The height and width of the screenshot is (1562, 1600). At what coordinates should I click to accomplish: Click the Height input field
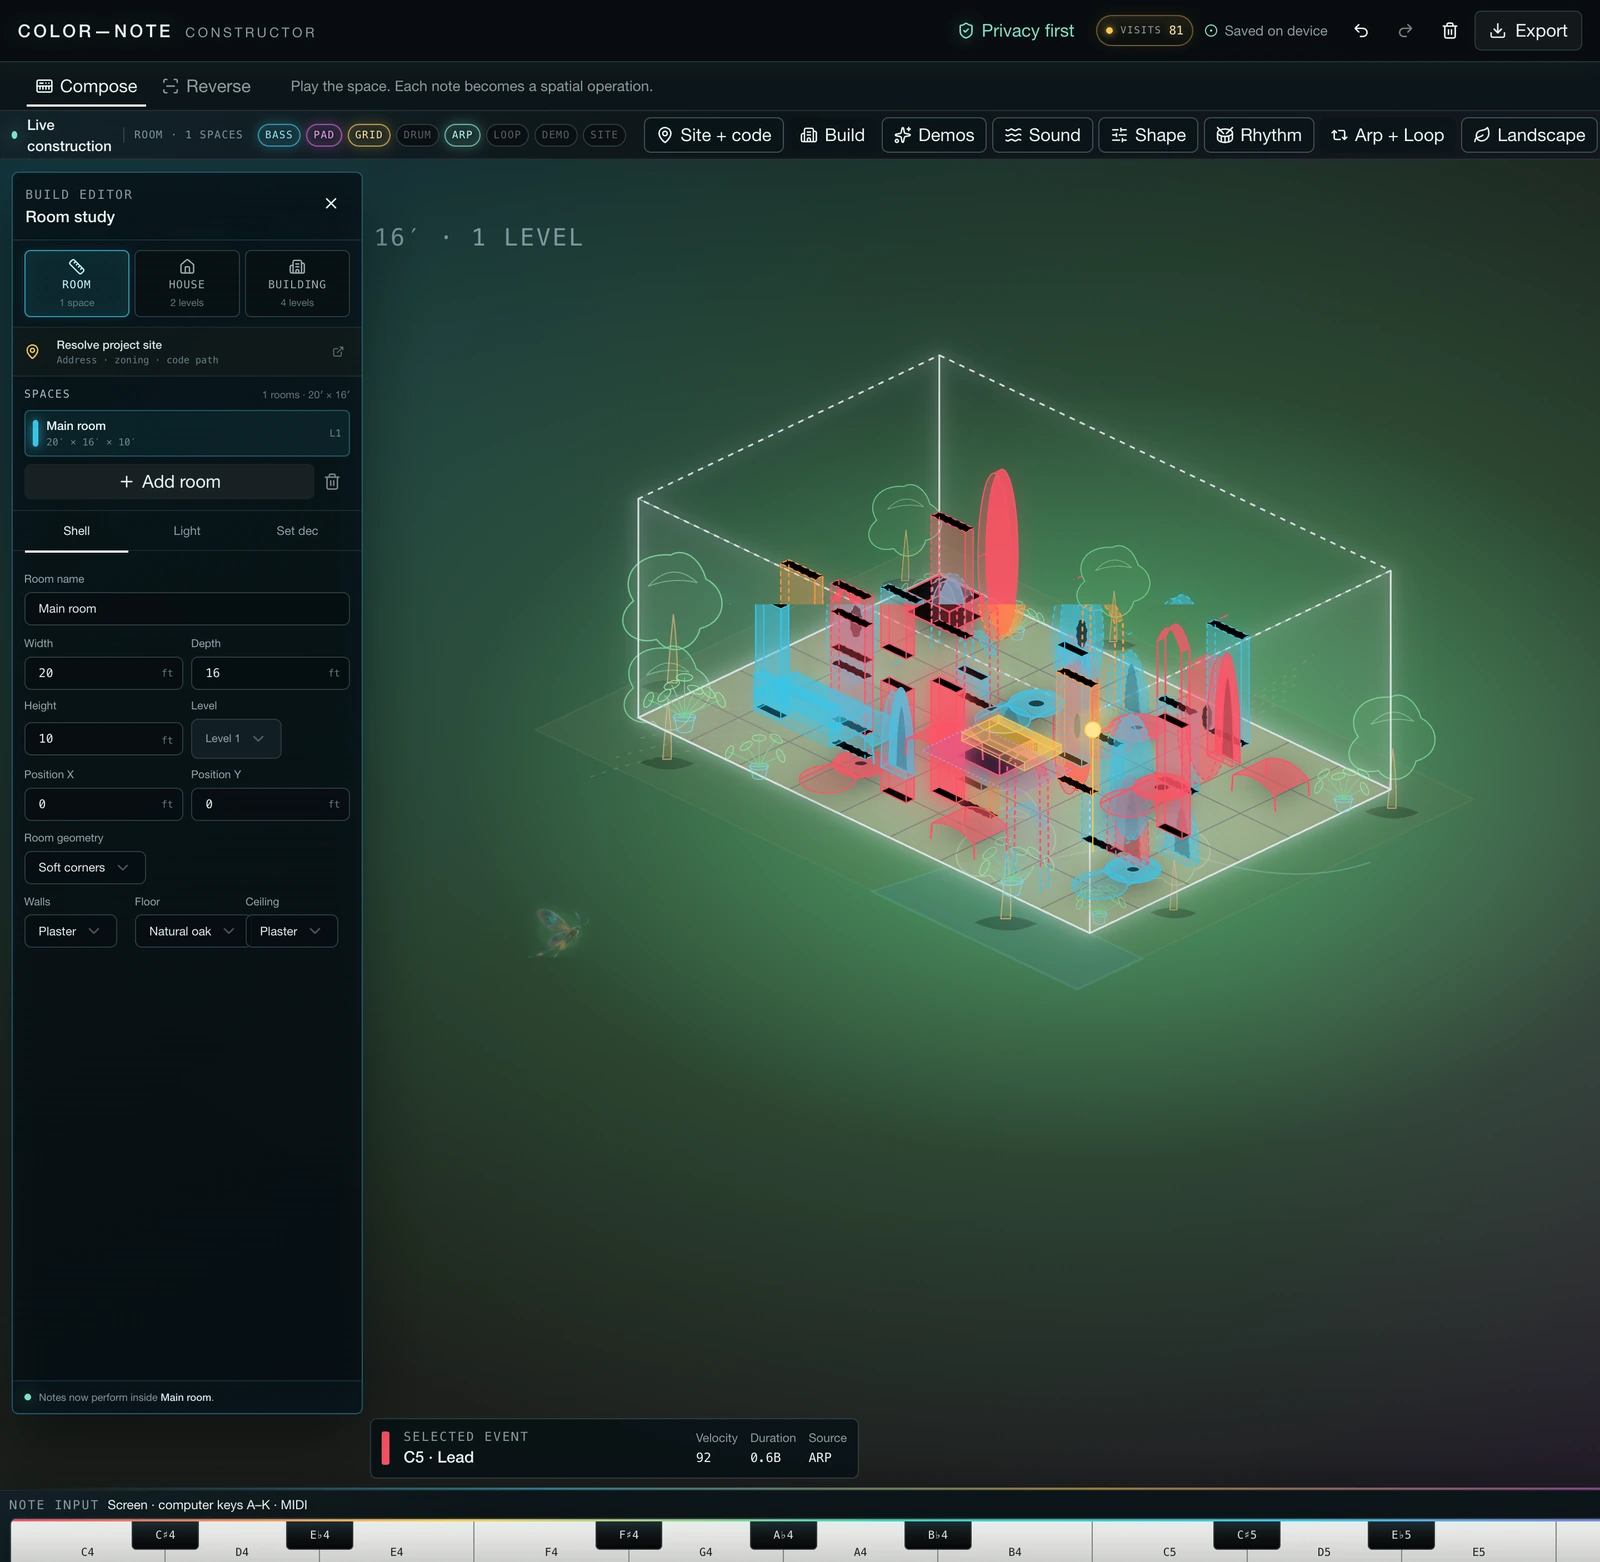point(103,739)
